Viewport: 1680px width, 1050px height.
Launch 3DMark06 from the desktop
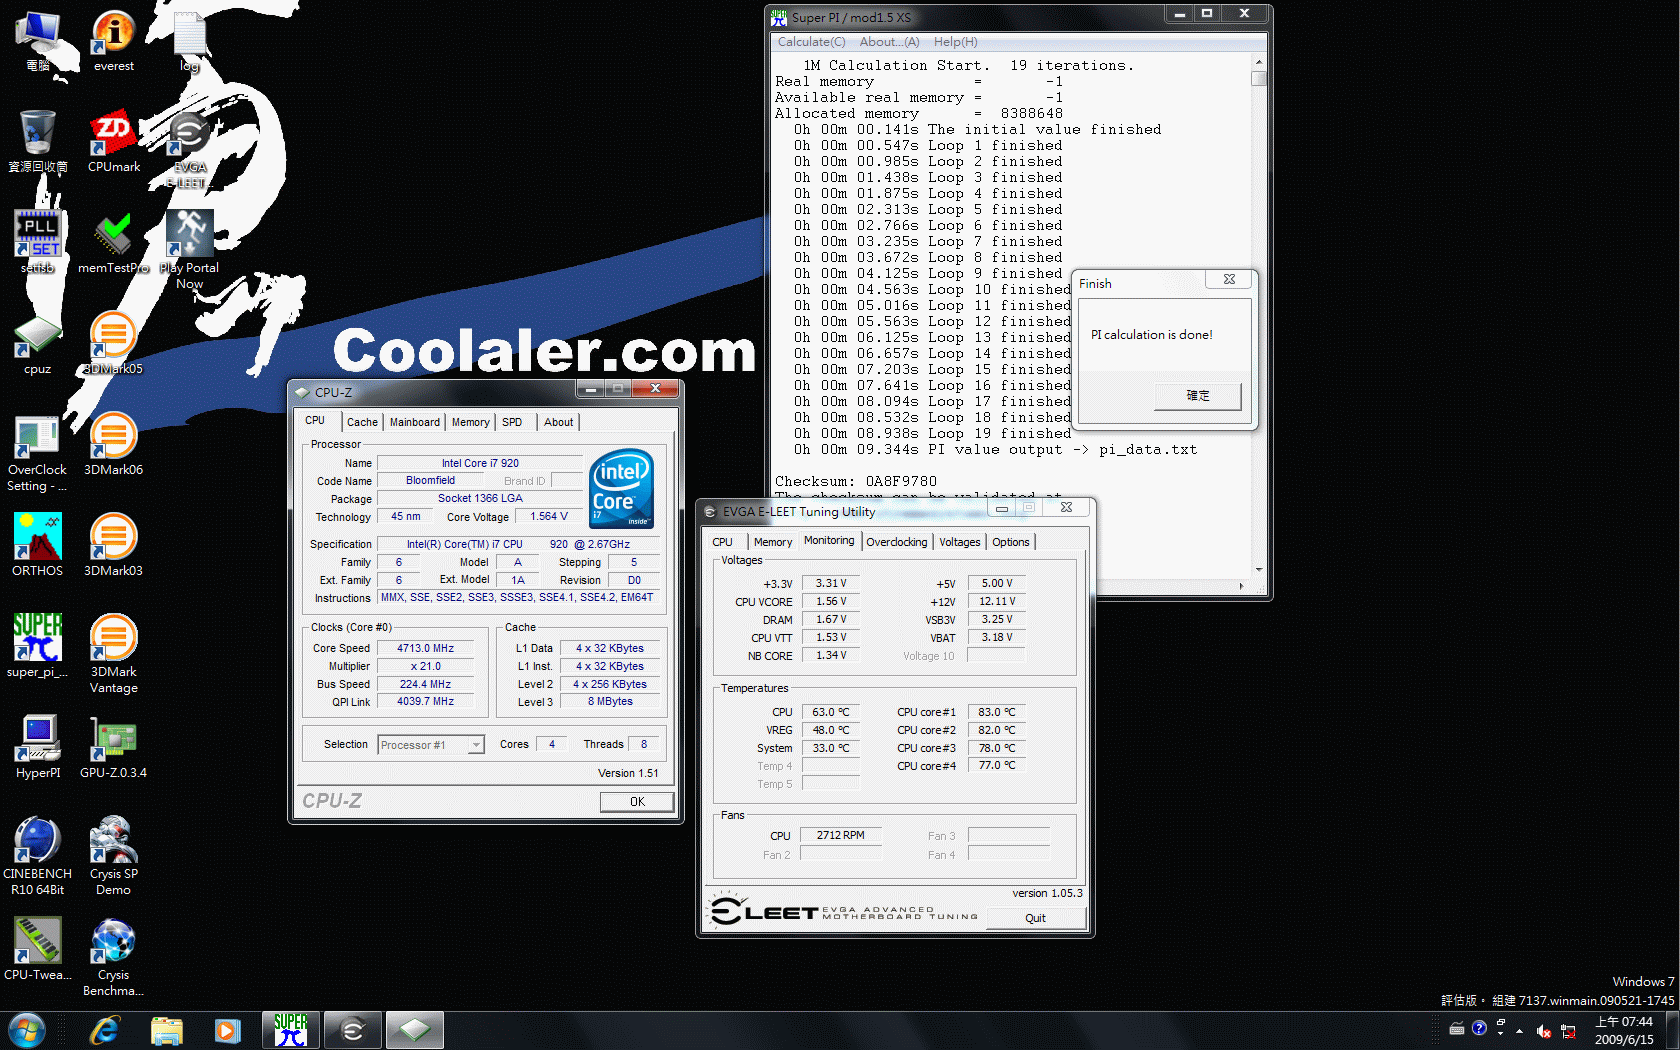(114, 444)
